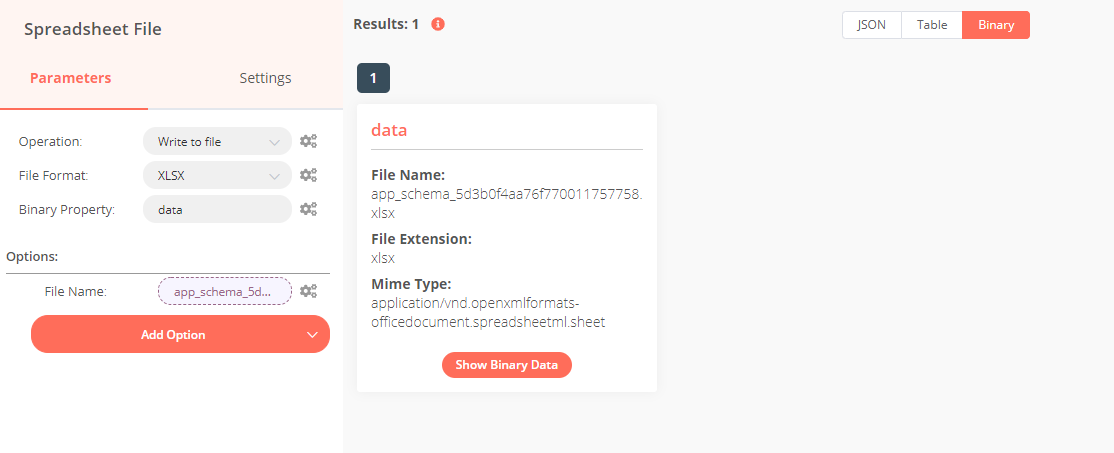Open the File Format XLSX dropdown
The width and height of the screenshot is (1114, 453).
(x=217, y=176)
